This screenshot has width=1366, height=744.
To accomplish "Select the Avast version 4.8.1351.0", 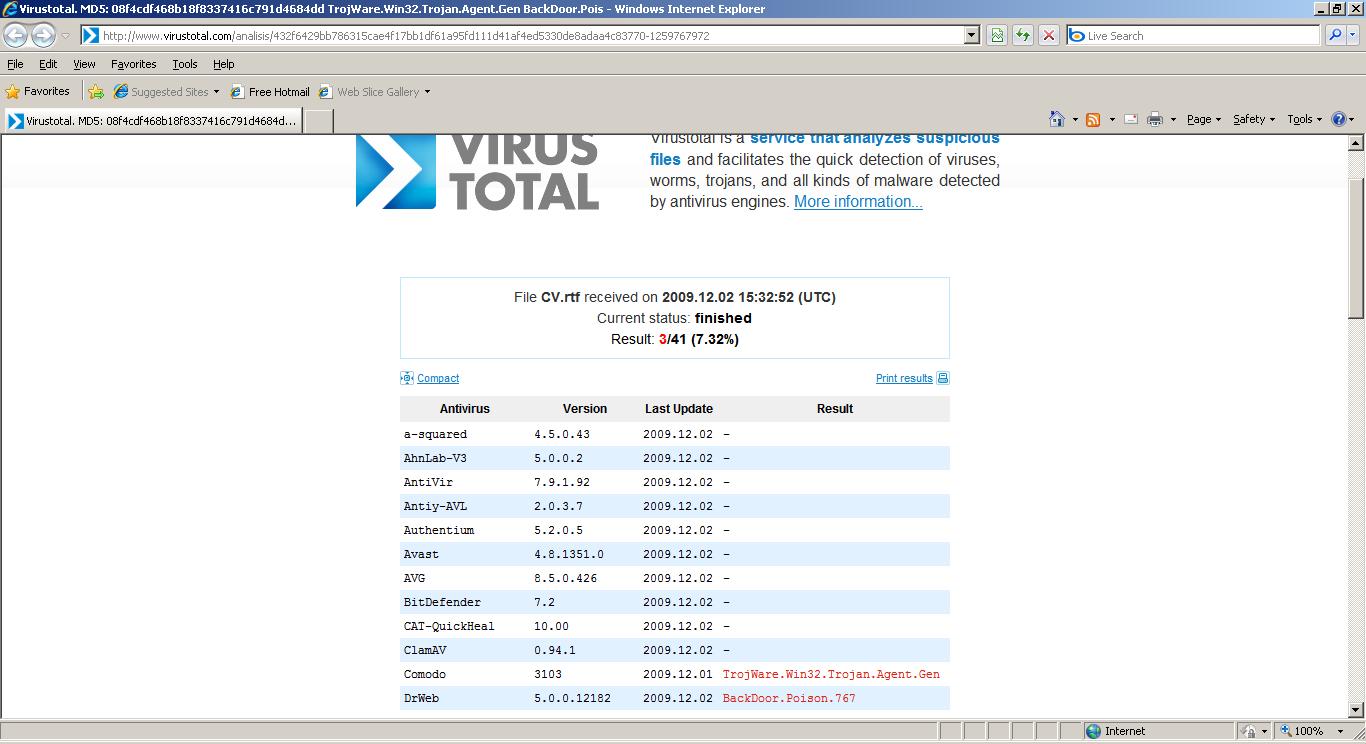I will coord(569,554).
